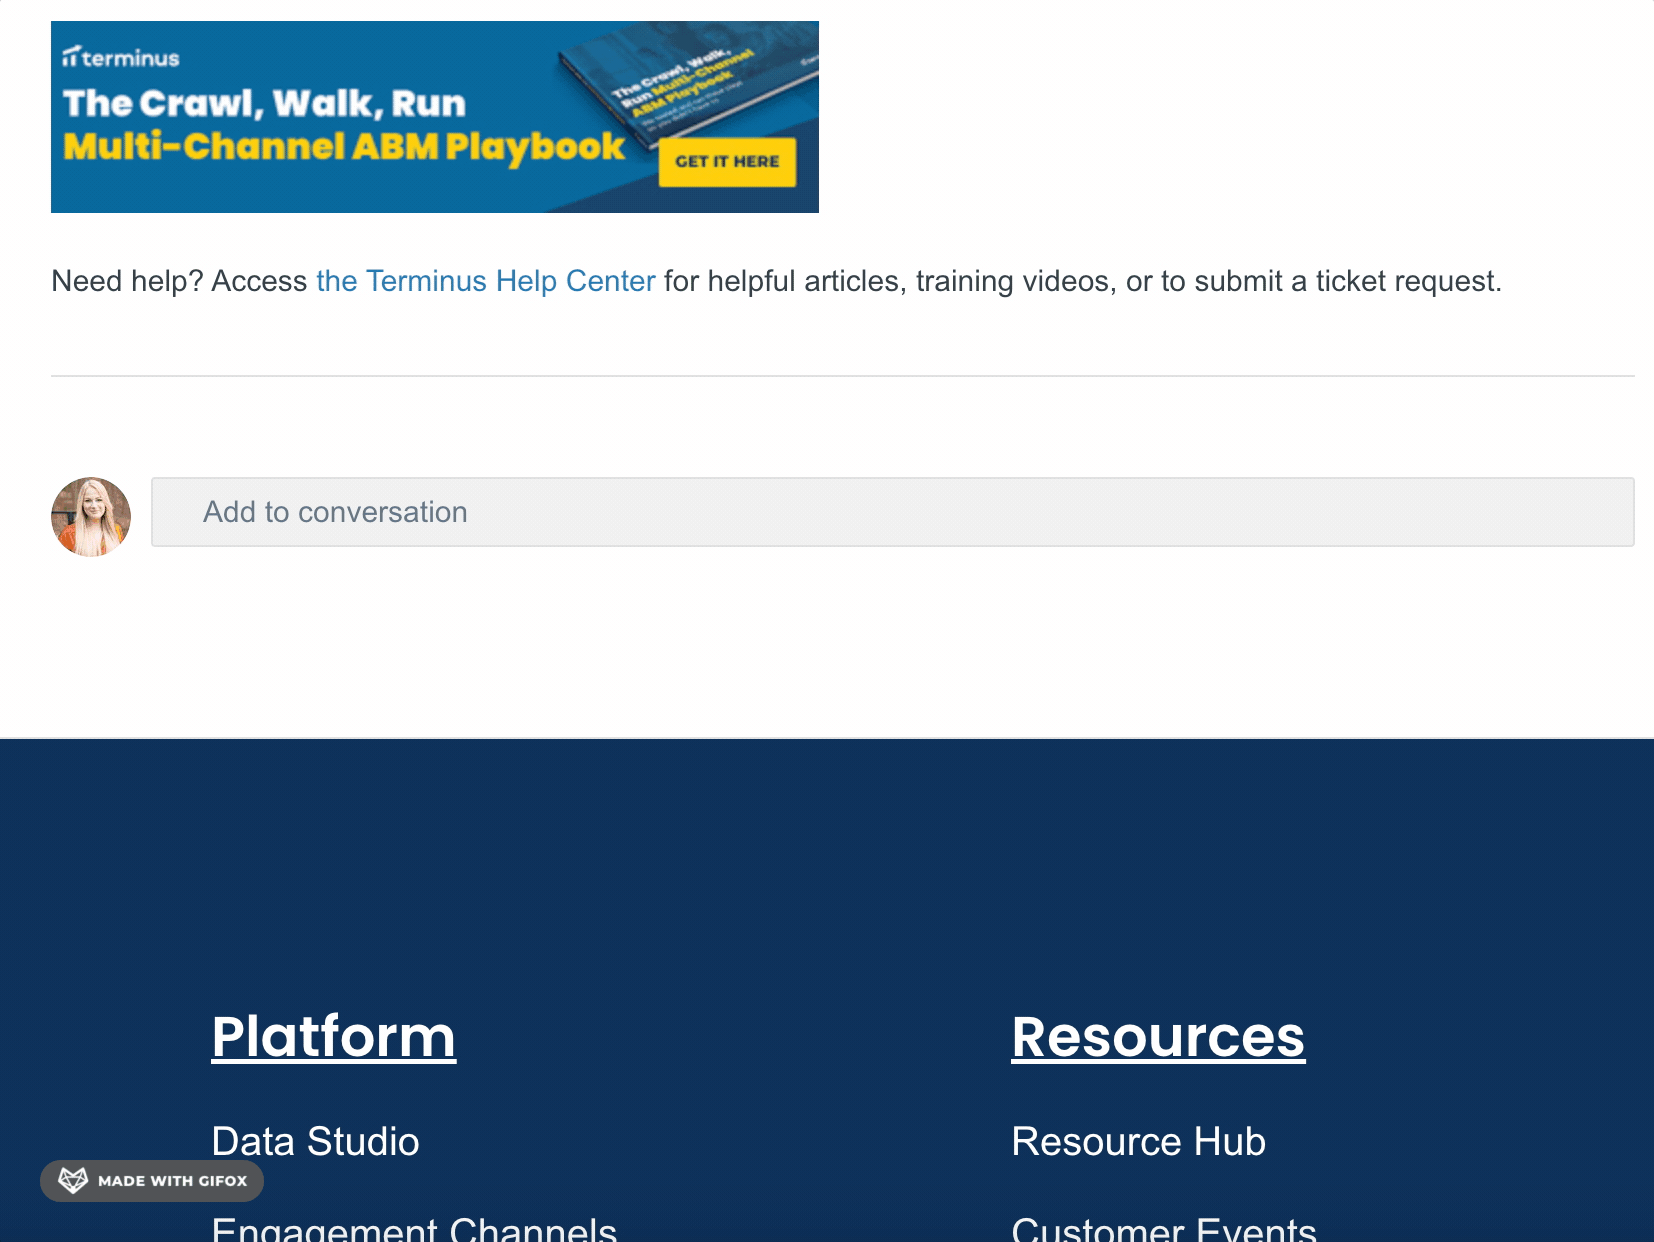Open the Terminus Help Center link
Screen dimensions: 1654x1242
(x=486, y=281)
